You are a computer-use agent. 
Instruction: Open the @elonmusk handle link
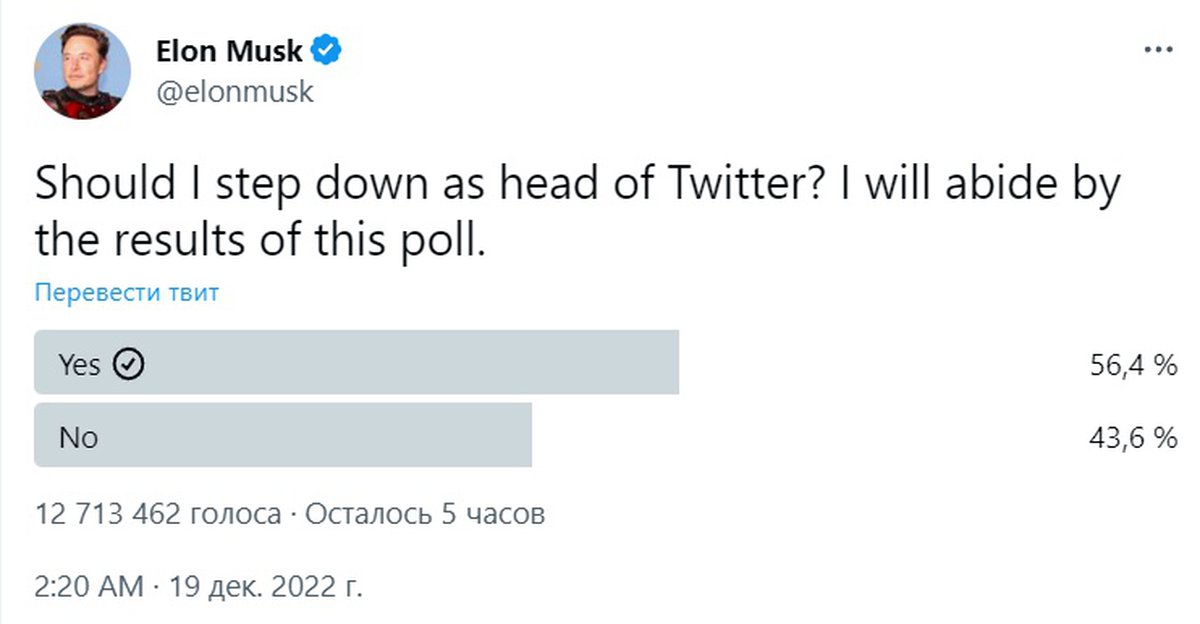click(x=235, y=92)
